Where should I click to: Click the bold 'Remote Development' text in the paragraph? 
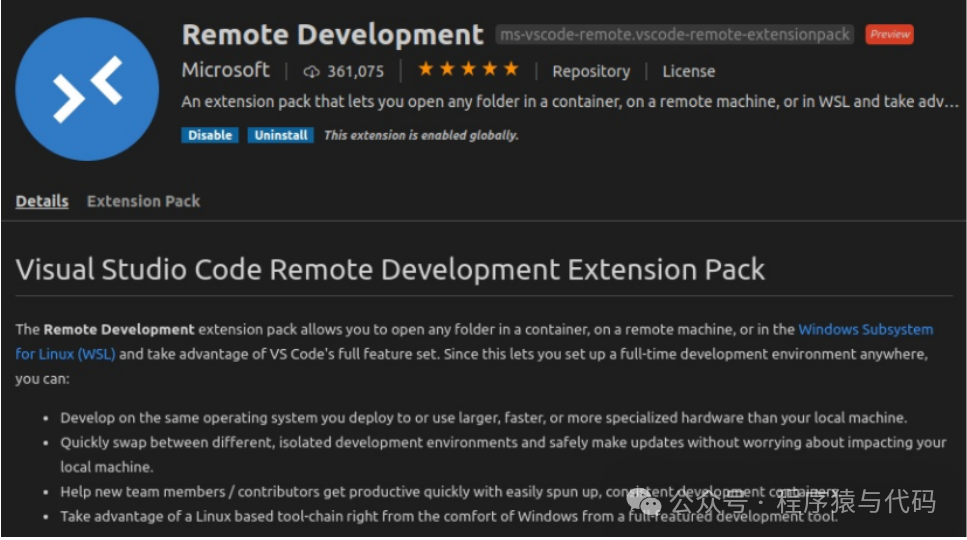point(119,329)
